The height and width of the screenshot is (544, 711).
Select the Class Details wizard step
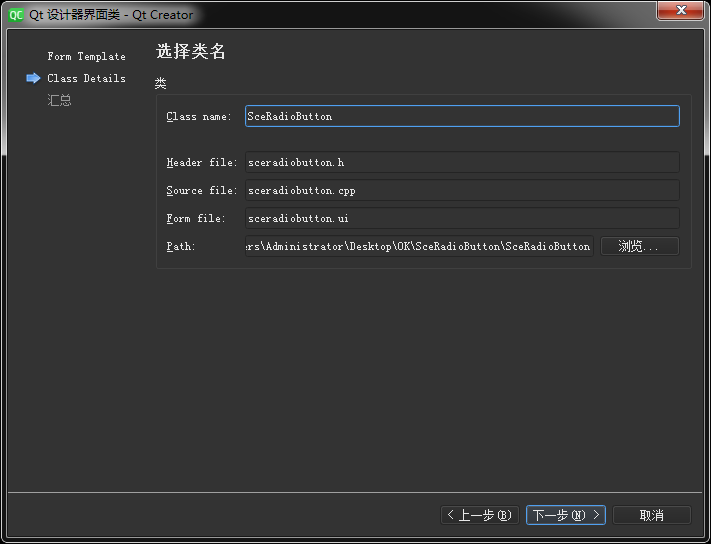(x=86, y=78)
